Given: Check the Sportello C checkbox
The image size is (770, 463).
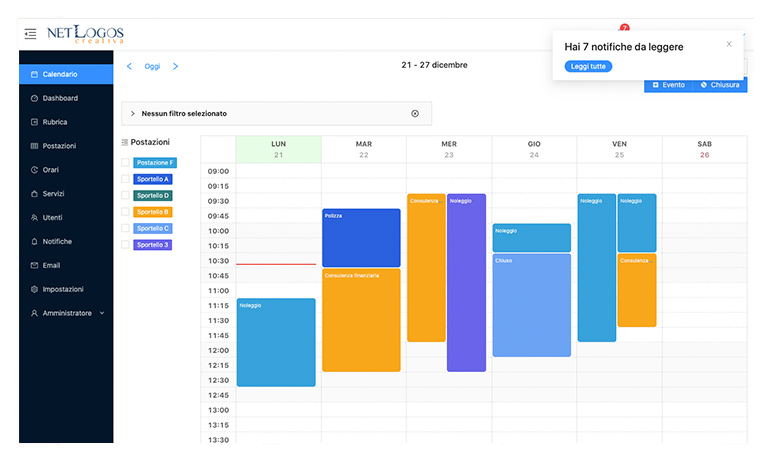Looking at the screenshot, I should pos(126,228).
